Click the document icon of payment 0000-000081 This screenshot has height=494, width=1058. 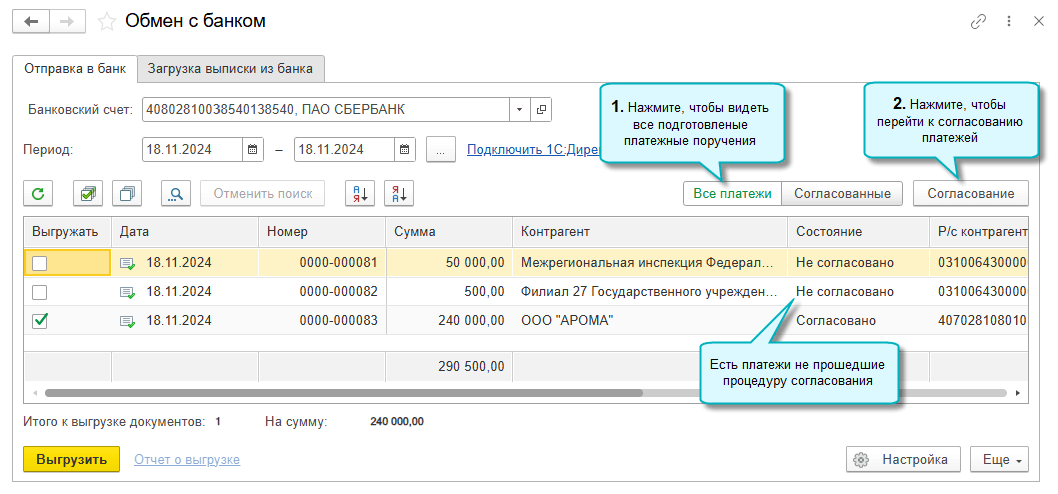tap(128, 263)
